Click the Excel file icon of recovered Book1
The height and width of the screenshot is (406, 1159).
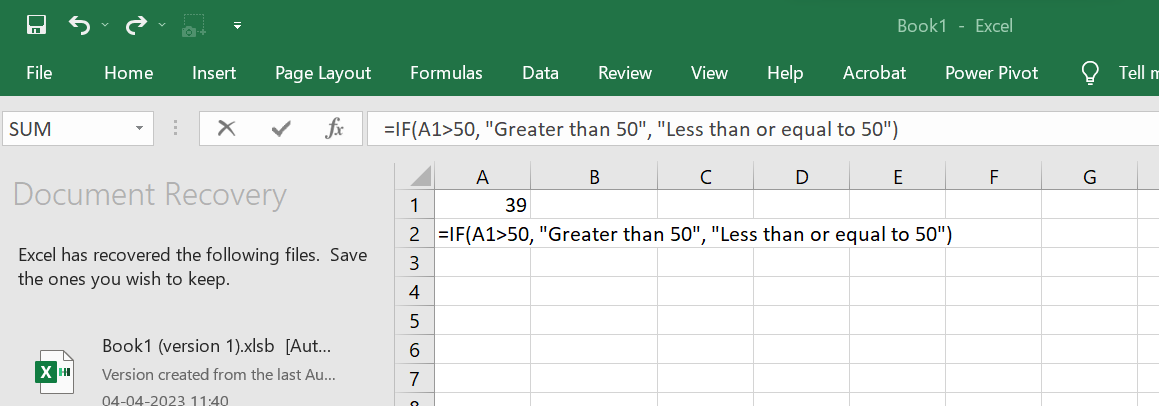click(x=55, y=371)
